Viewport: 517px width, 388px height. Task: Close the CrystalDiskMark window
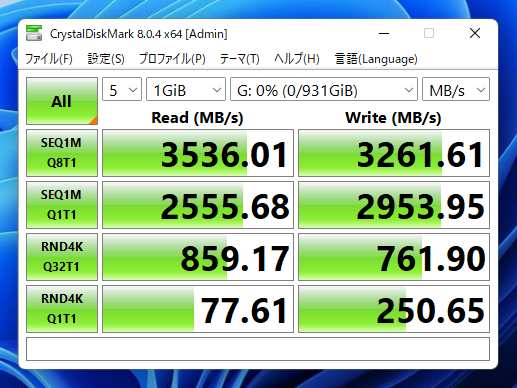475,33
